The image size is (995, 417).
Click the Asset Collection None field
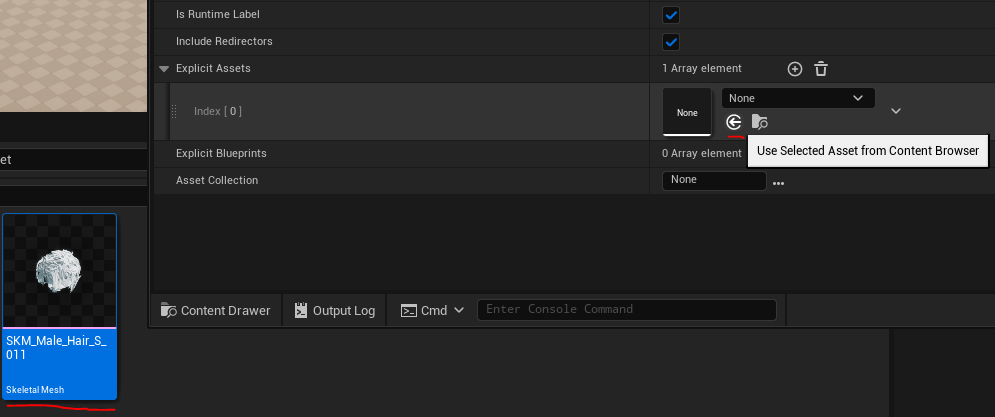click(x=713, y=180)
